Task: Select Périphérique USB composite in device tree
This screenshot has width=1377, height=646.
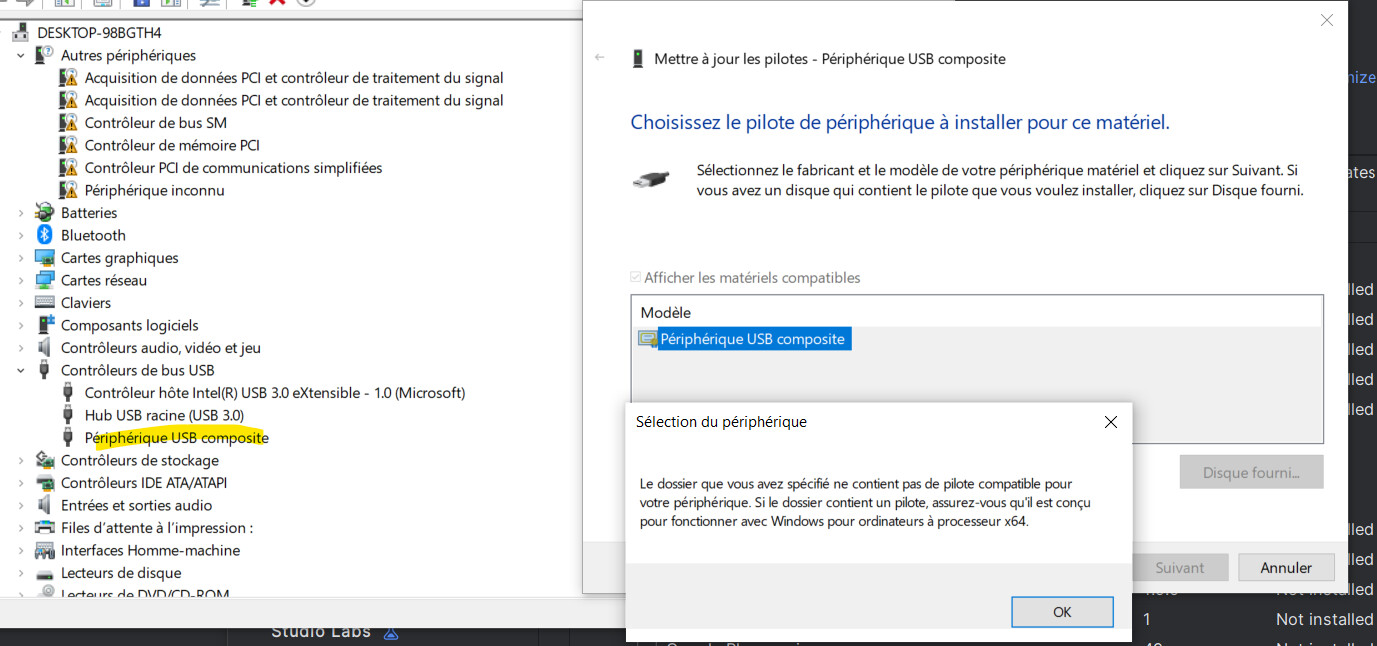Action: [176, 438]
